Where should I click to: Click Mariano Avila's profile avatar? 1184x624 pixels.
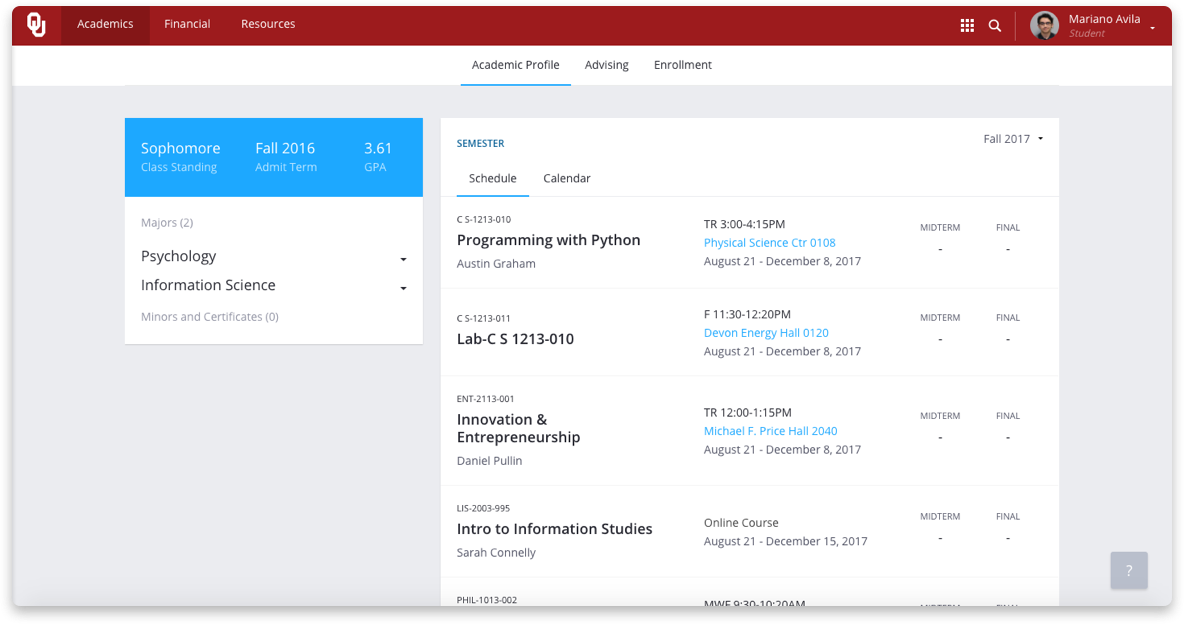click(x=1044, y=26)
